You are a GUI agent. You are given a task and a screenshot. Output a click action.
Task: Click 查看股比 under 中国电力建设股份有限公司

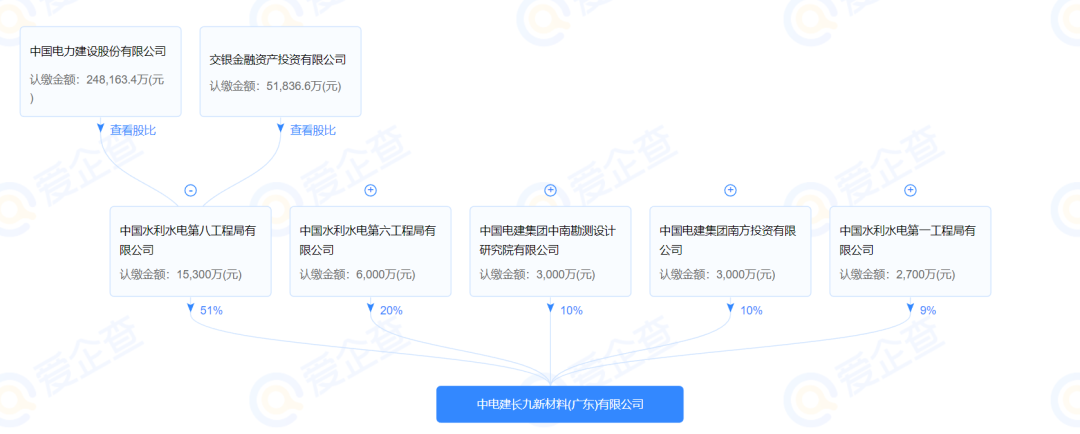click(132, 130)
